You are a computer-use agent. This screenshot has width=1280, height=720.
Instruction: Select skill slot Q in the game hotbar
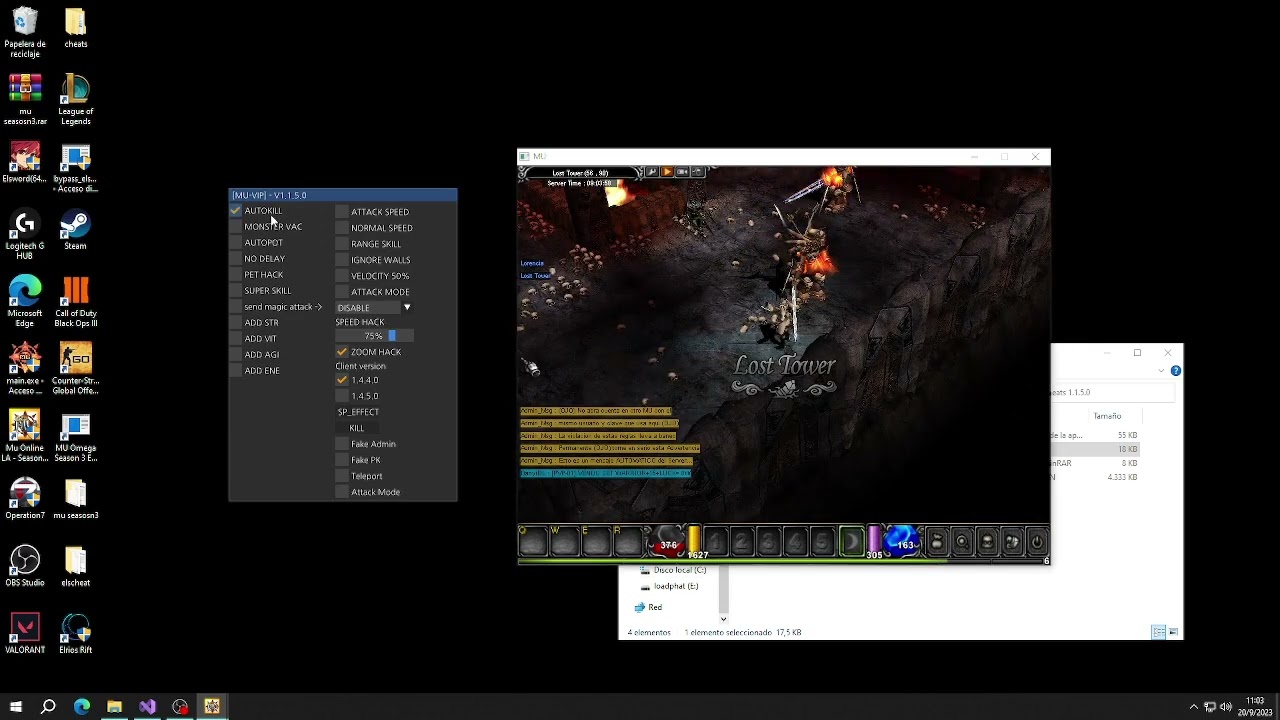click(x=533, y=541)
